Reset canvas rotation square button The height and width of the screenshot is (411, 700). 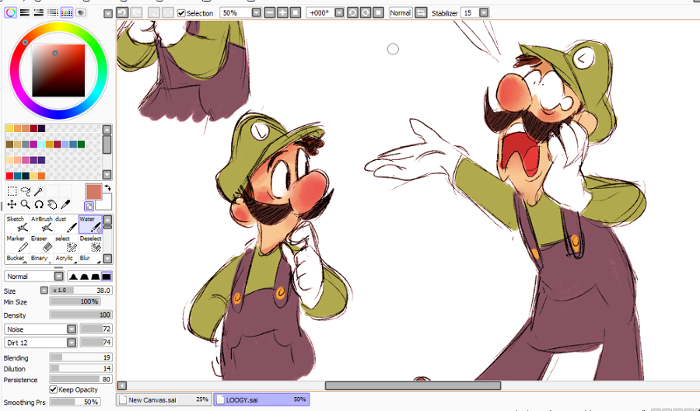[378, 13]
